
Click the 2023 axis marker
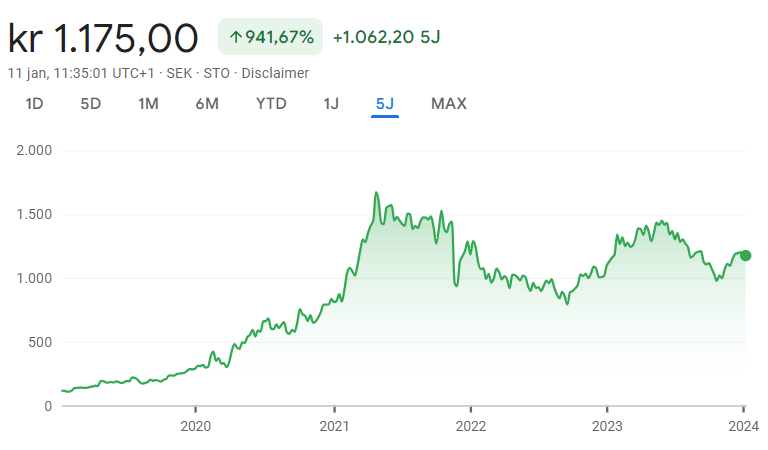[607, 426]
